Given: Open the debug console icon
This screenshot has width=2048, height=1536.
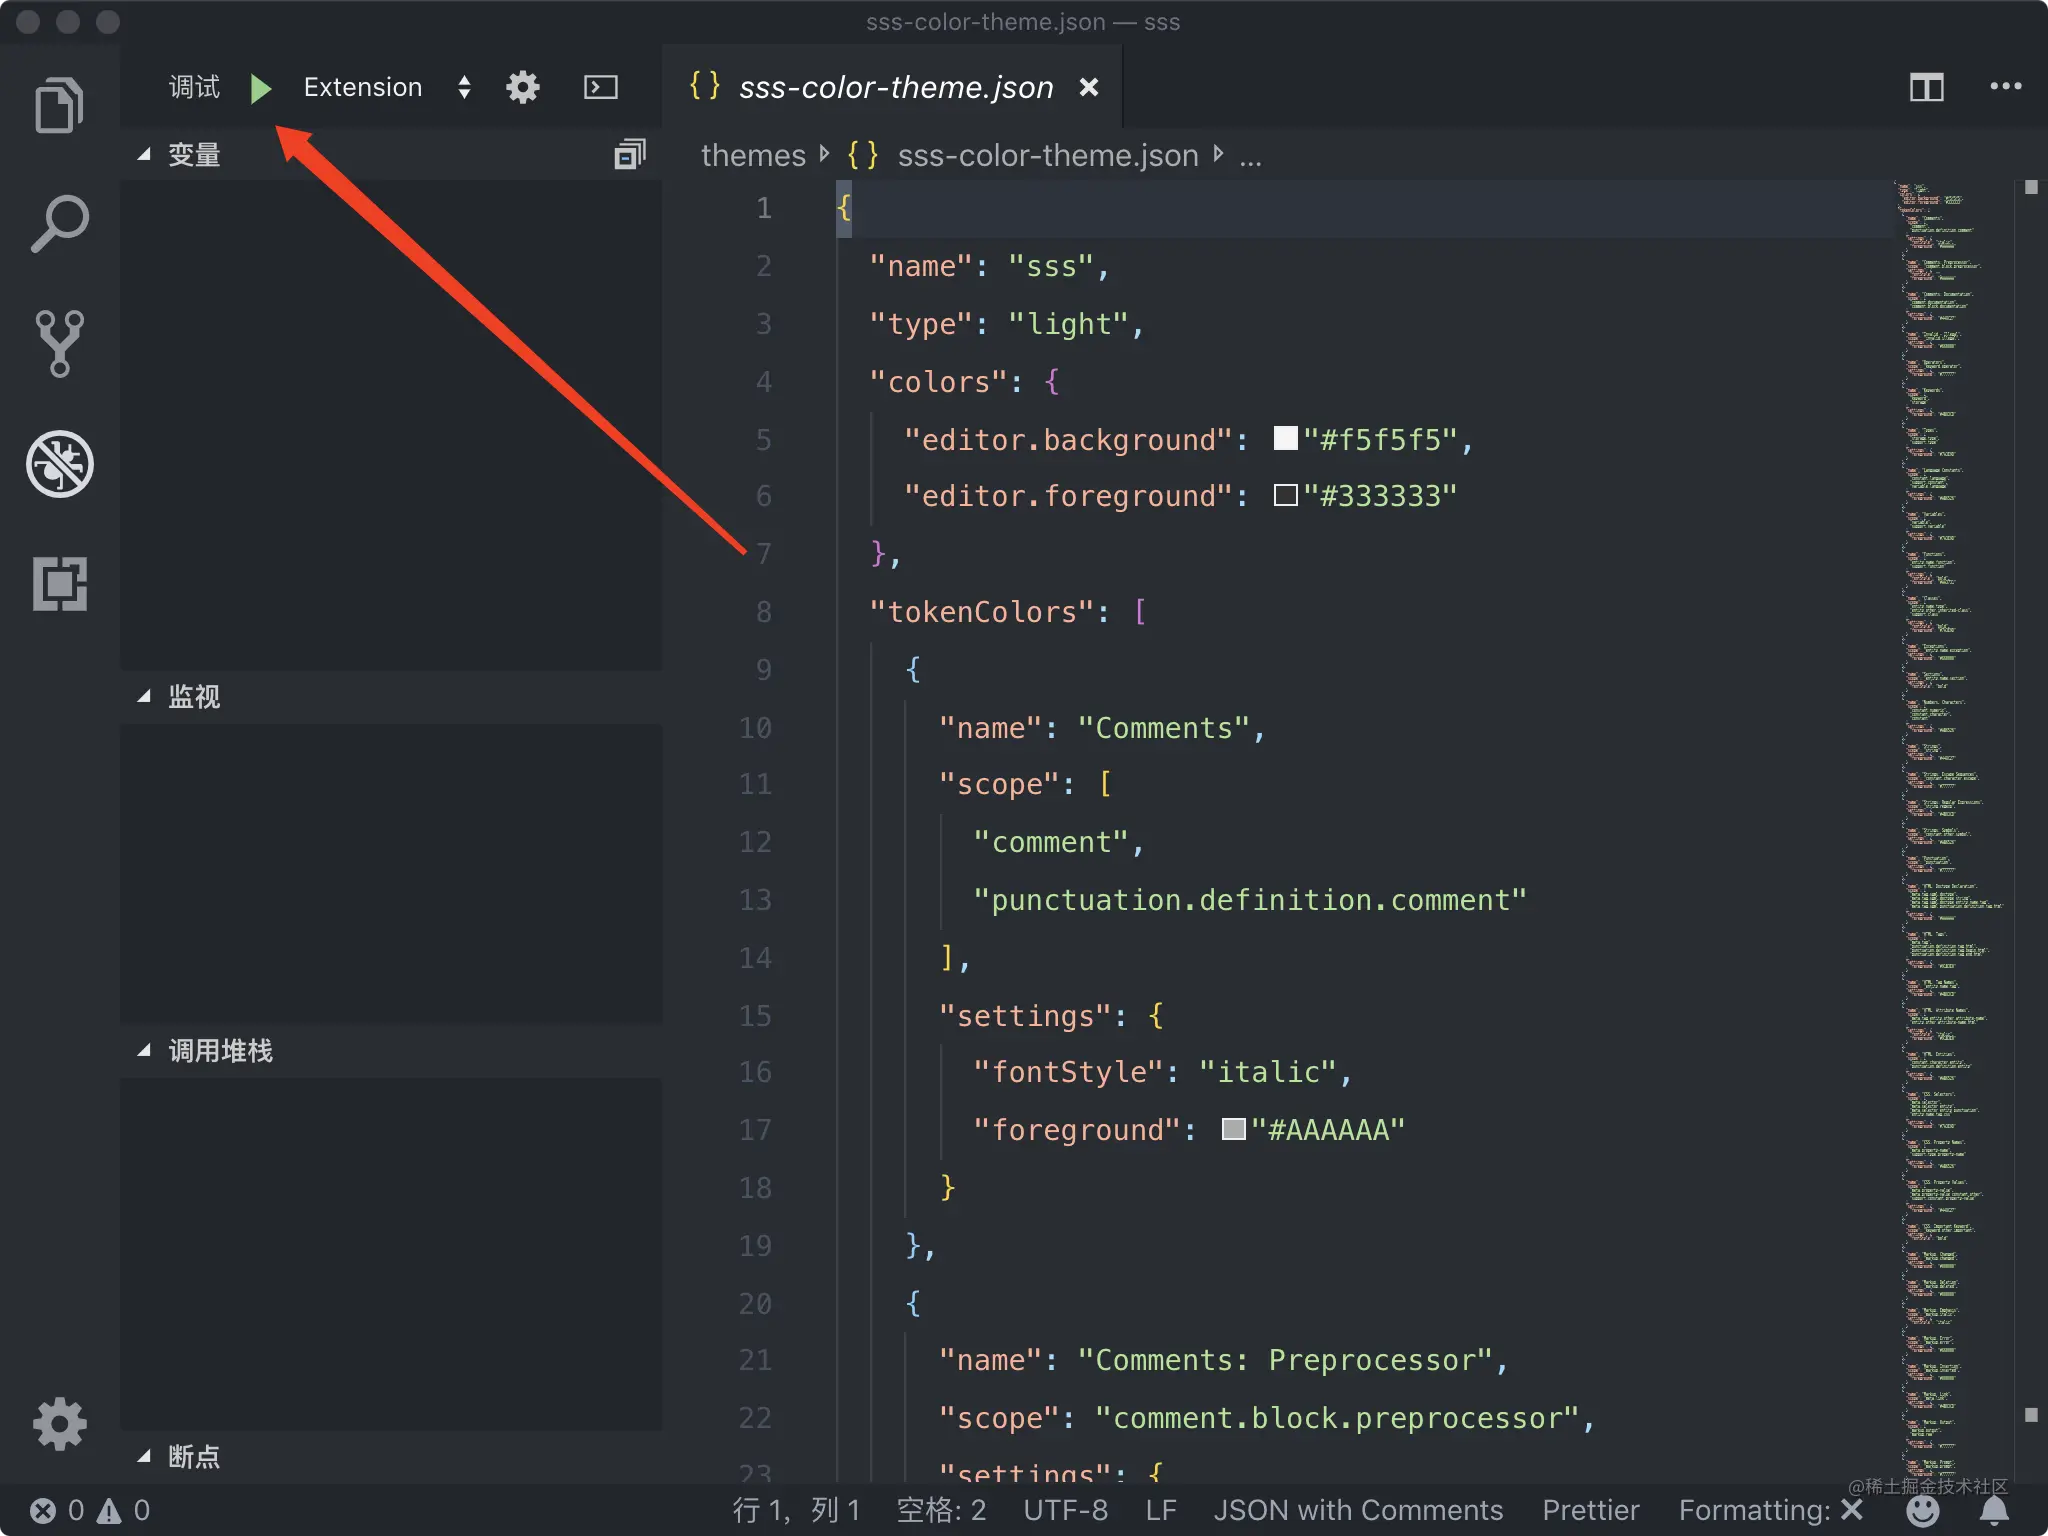Looking at the screenshot, I should pos(600,88).
